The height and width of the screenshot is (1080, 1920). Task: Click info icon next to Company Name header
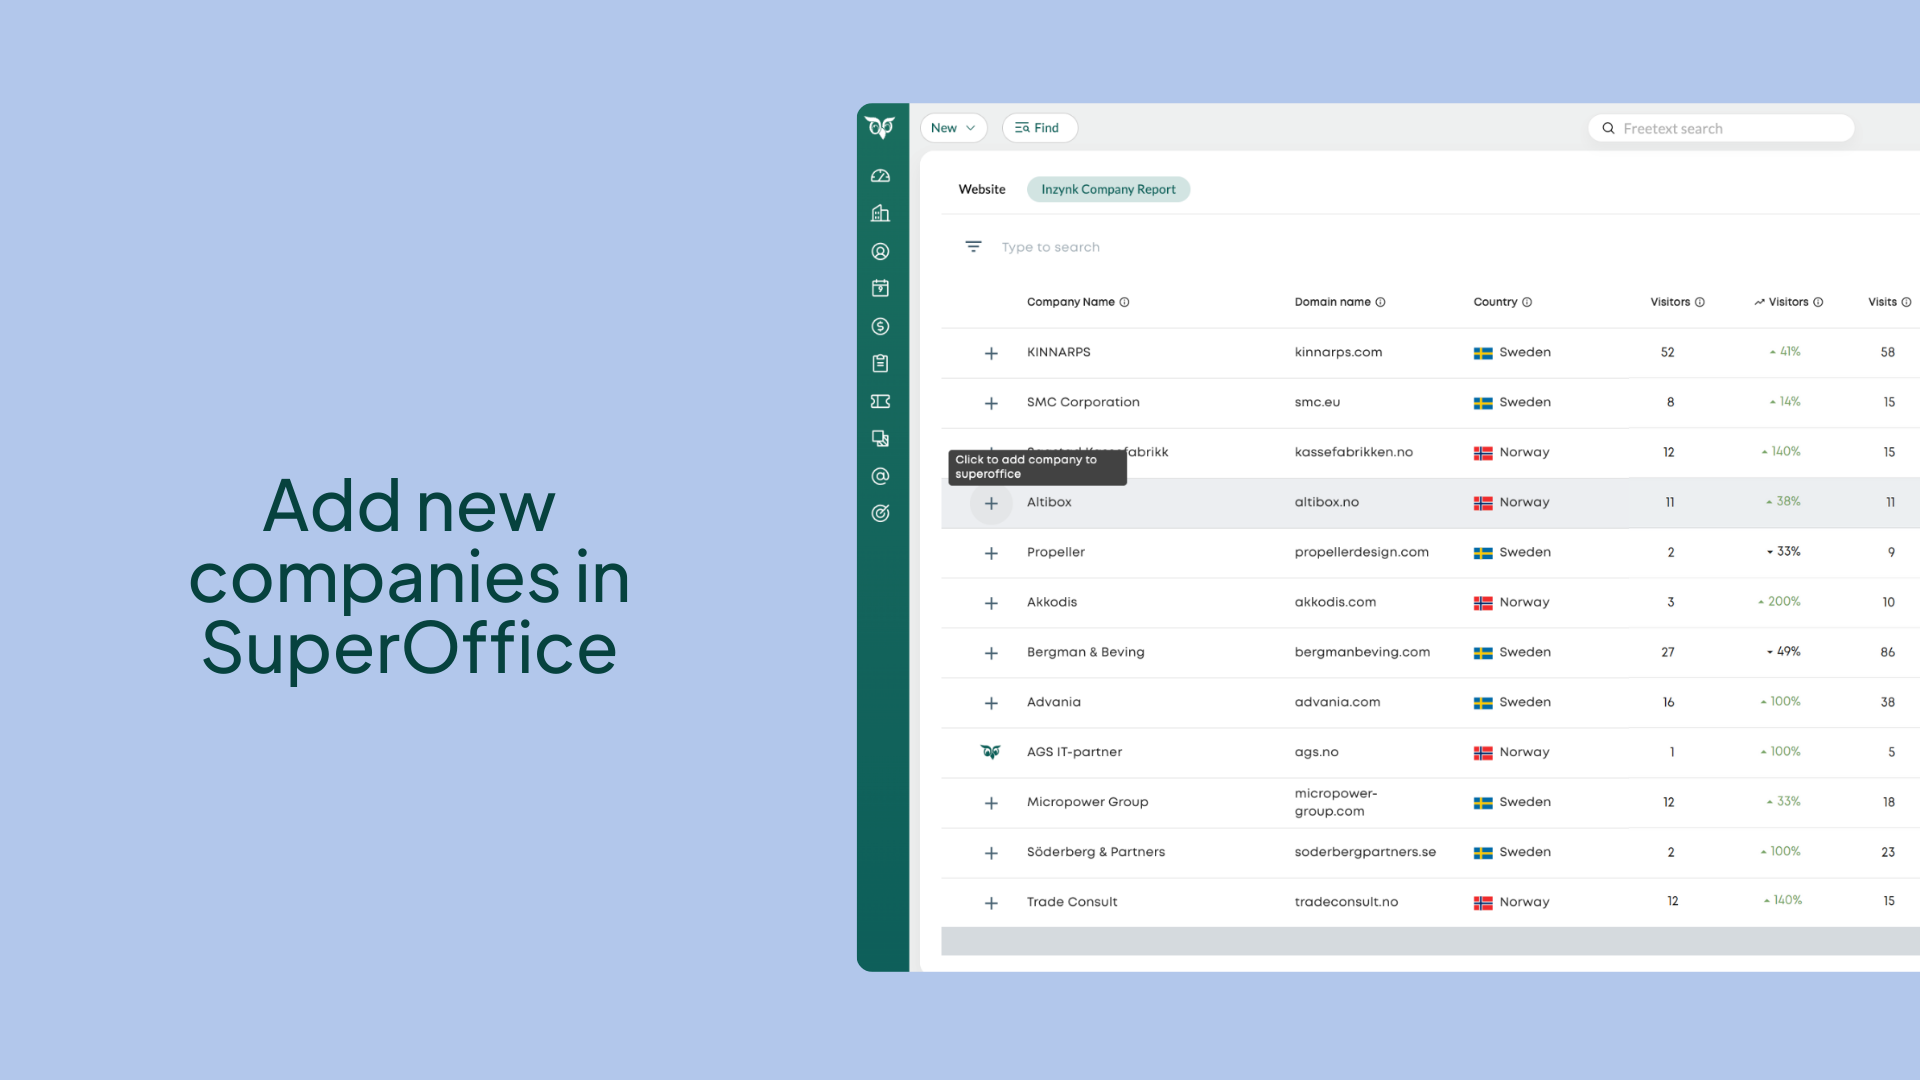[x=1124, y=302]
